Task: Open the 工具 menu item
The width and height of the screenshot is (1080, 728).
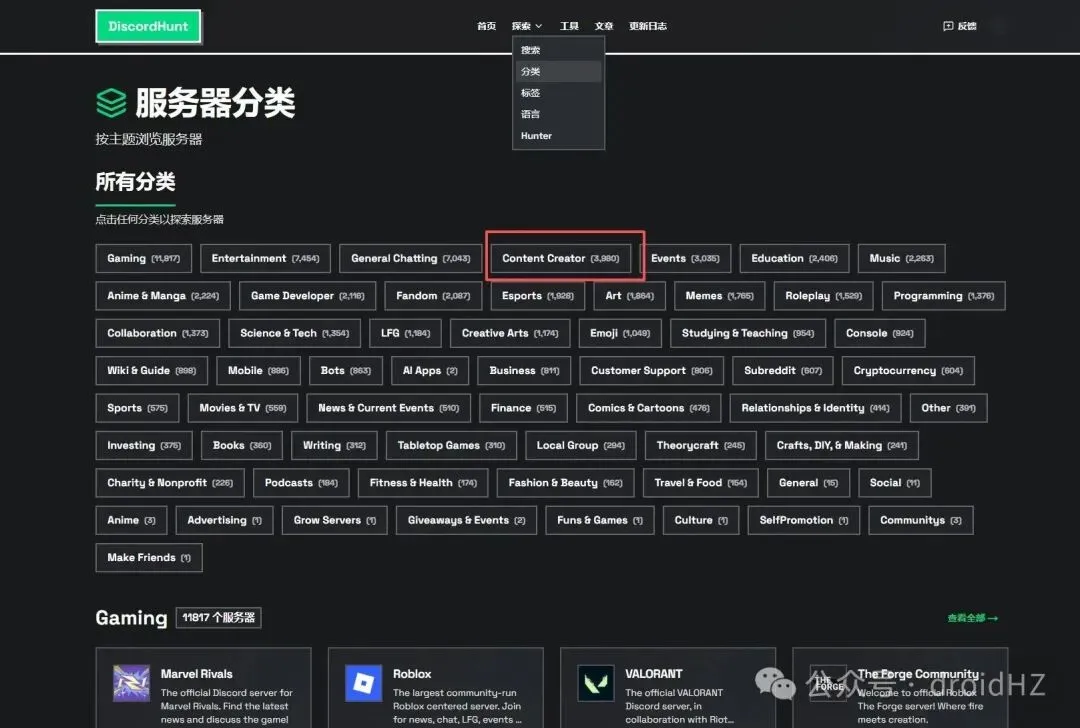Action: pyautogui.click(x=569, y=26)
